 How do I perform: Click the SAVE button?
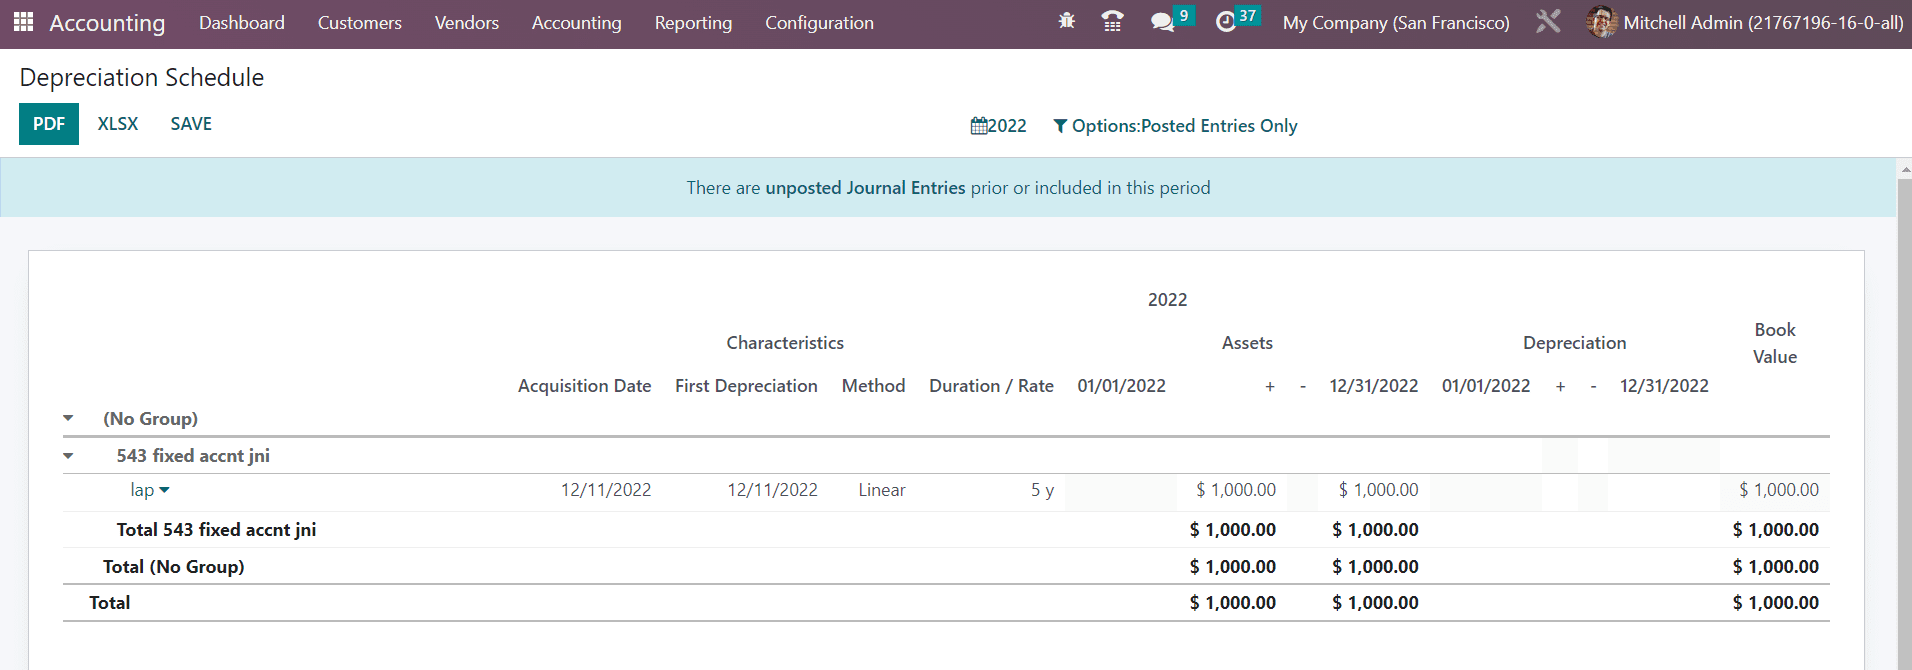[191, 124]
